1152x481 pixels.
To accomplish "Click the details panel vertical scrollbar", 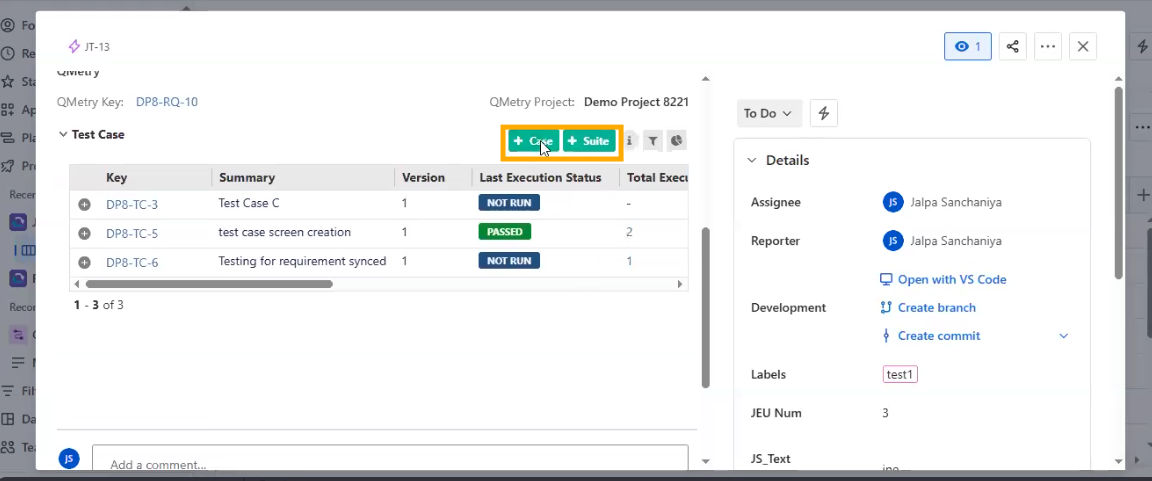I will pos(1119,182).
